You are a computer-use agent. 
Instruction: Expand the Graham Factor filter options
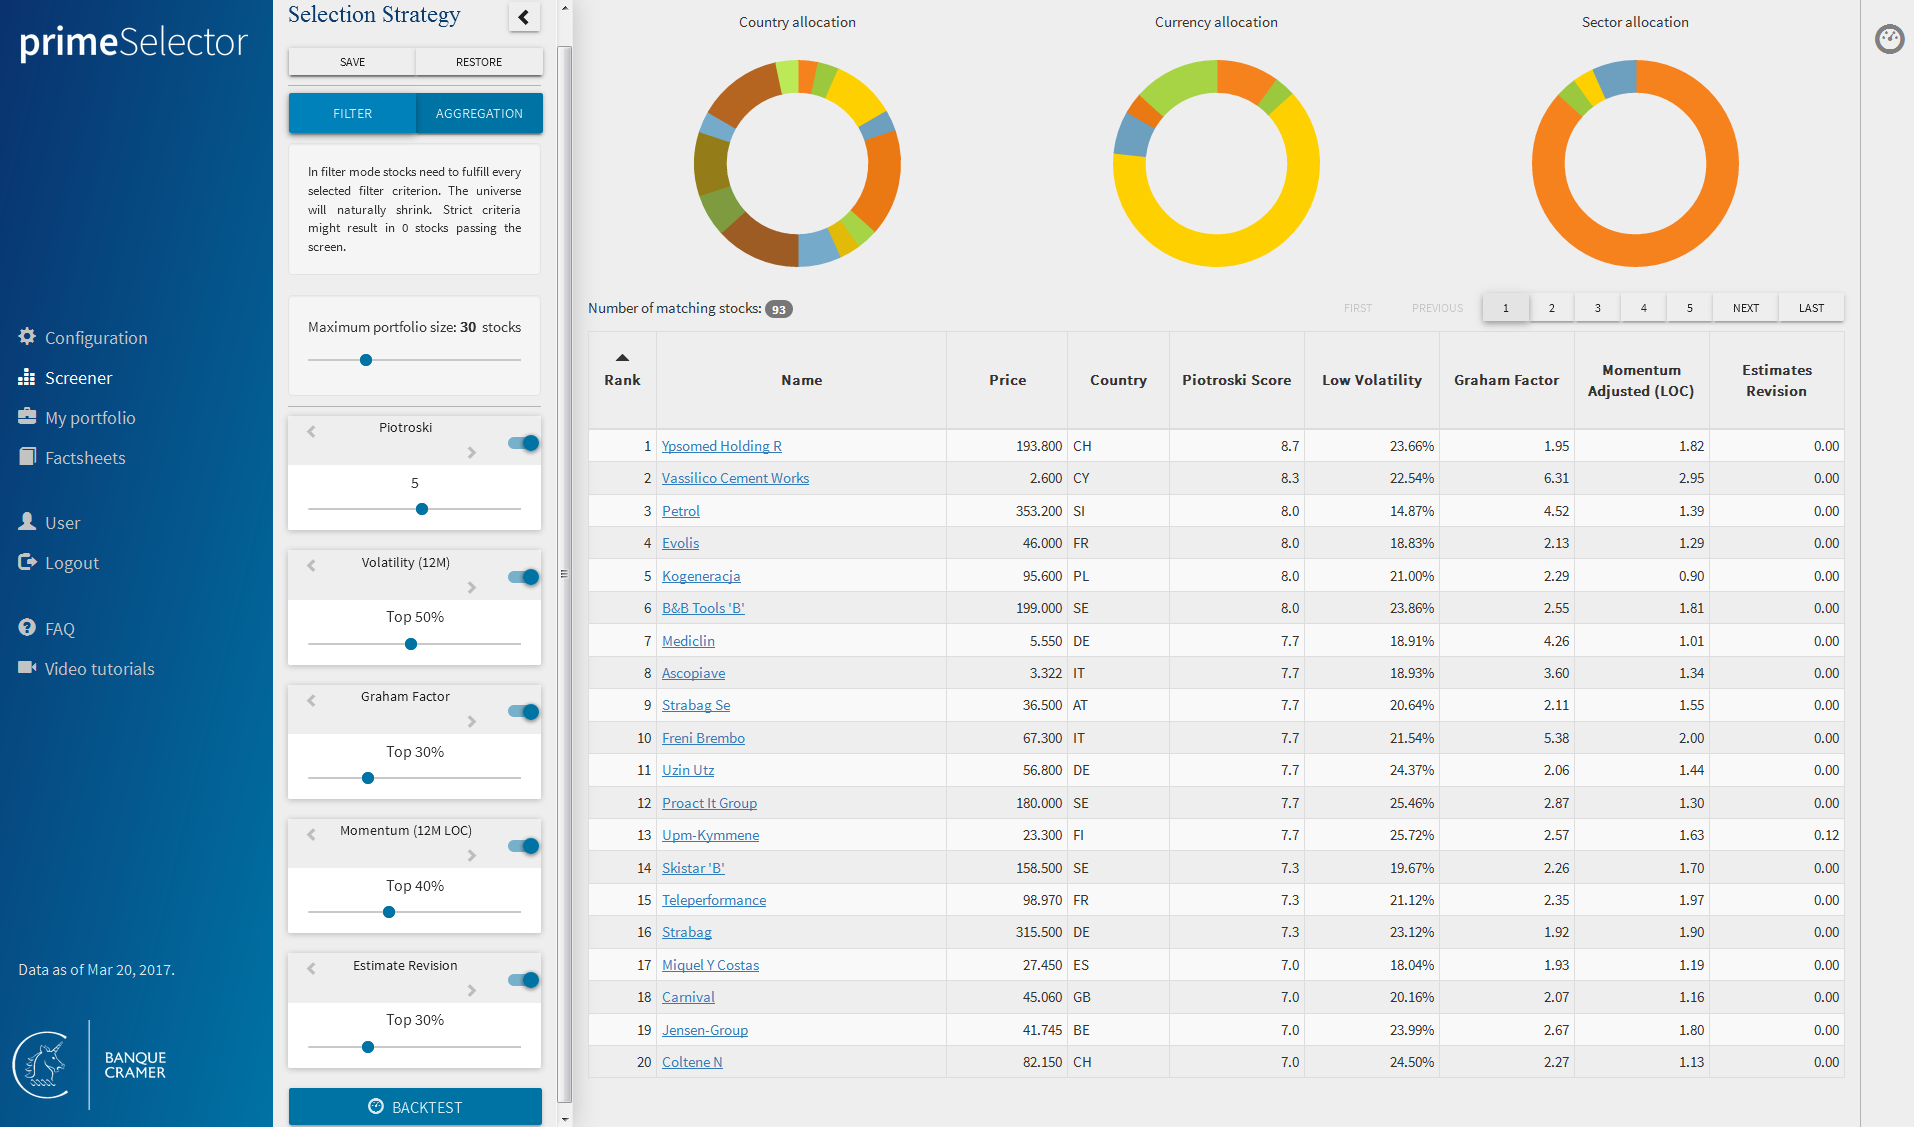(470, 722)
